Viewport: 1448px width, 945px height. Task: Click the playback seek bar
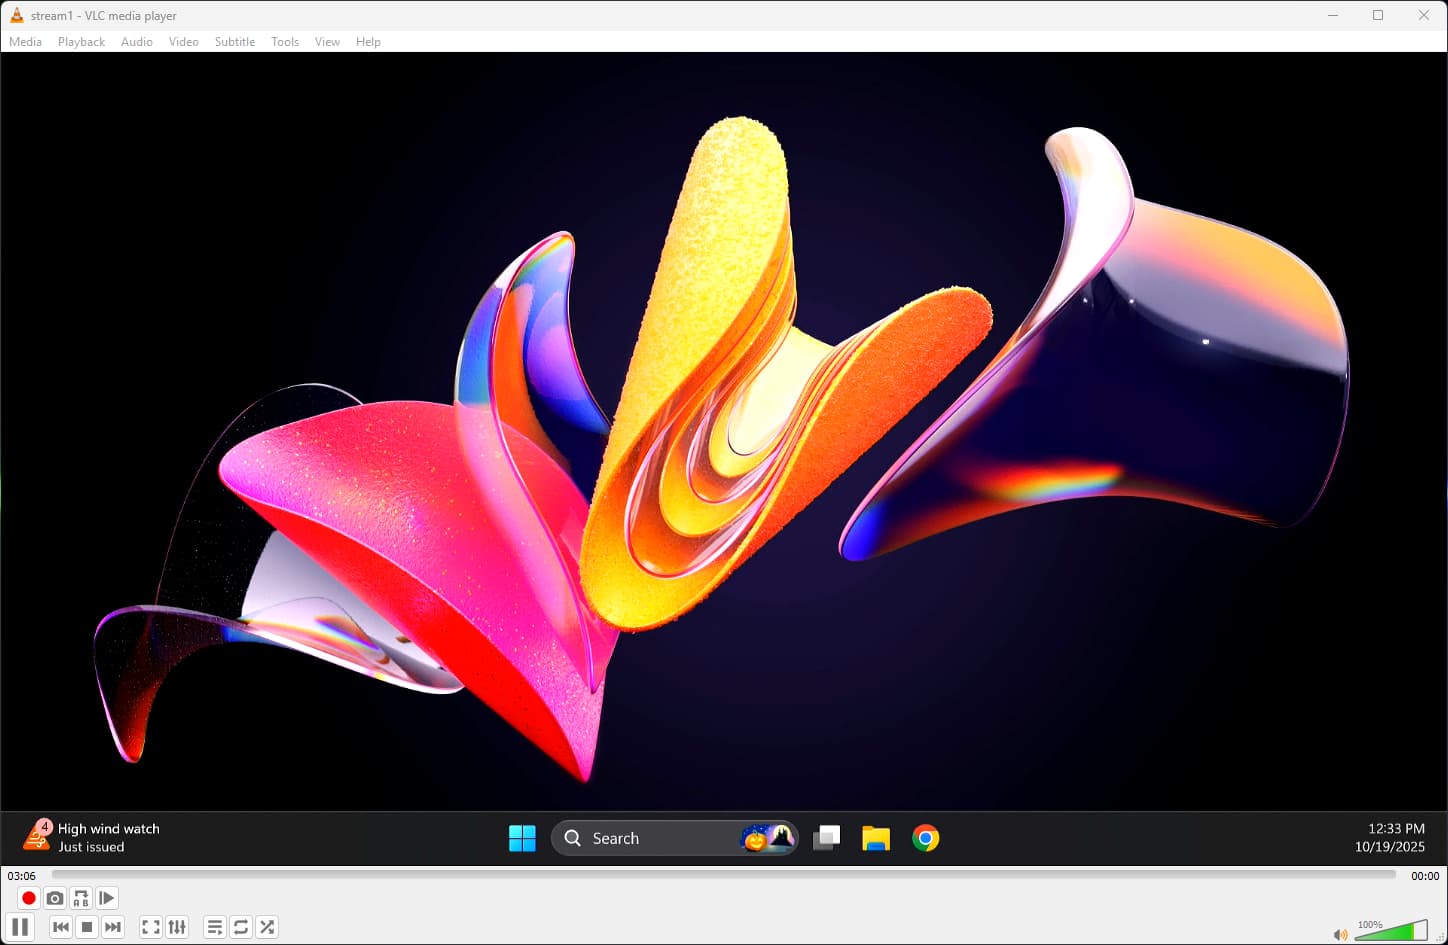pos(723,875)
